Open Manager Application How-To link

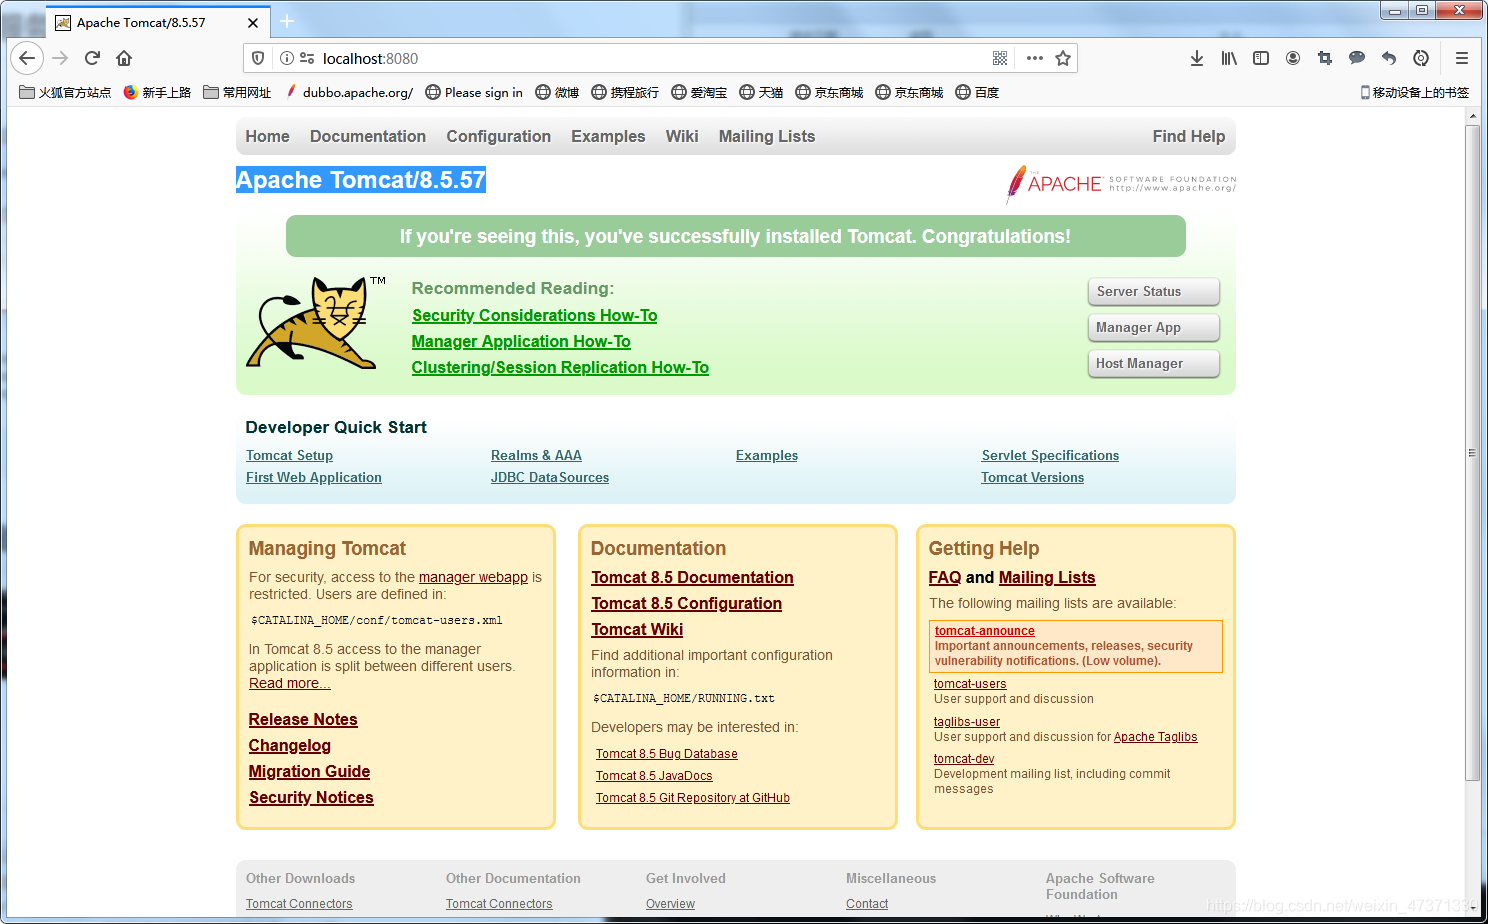(x=521, y=341)
